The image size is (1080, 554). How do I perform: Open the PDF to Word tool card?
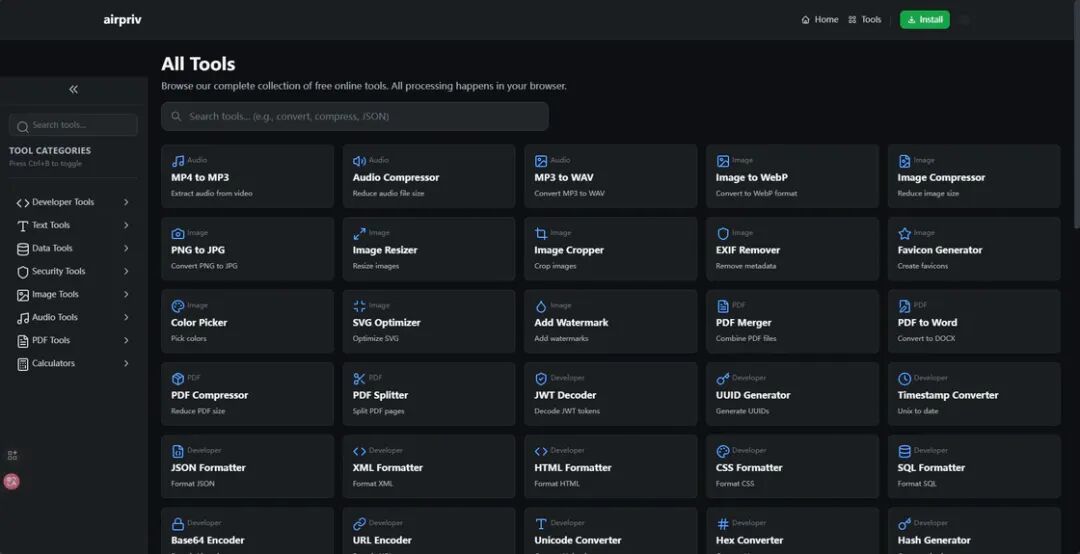click(974, 321)
